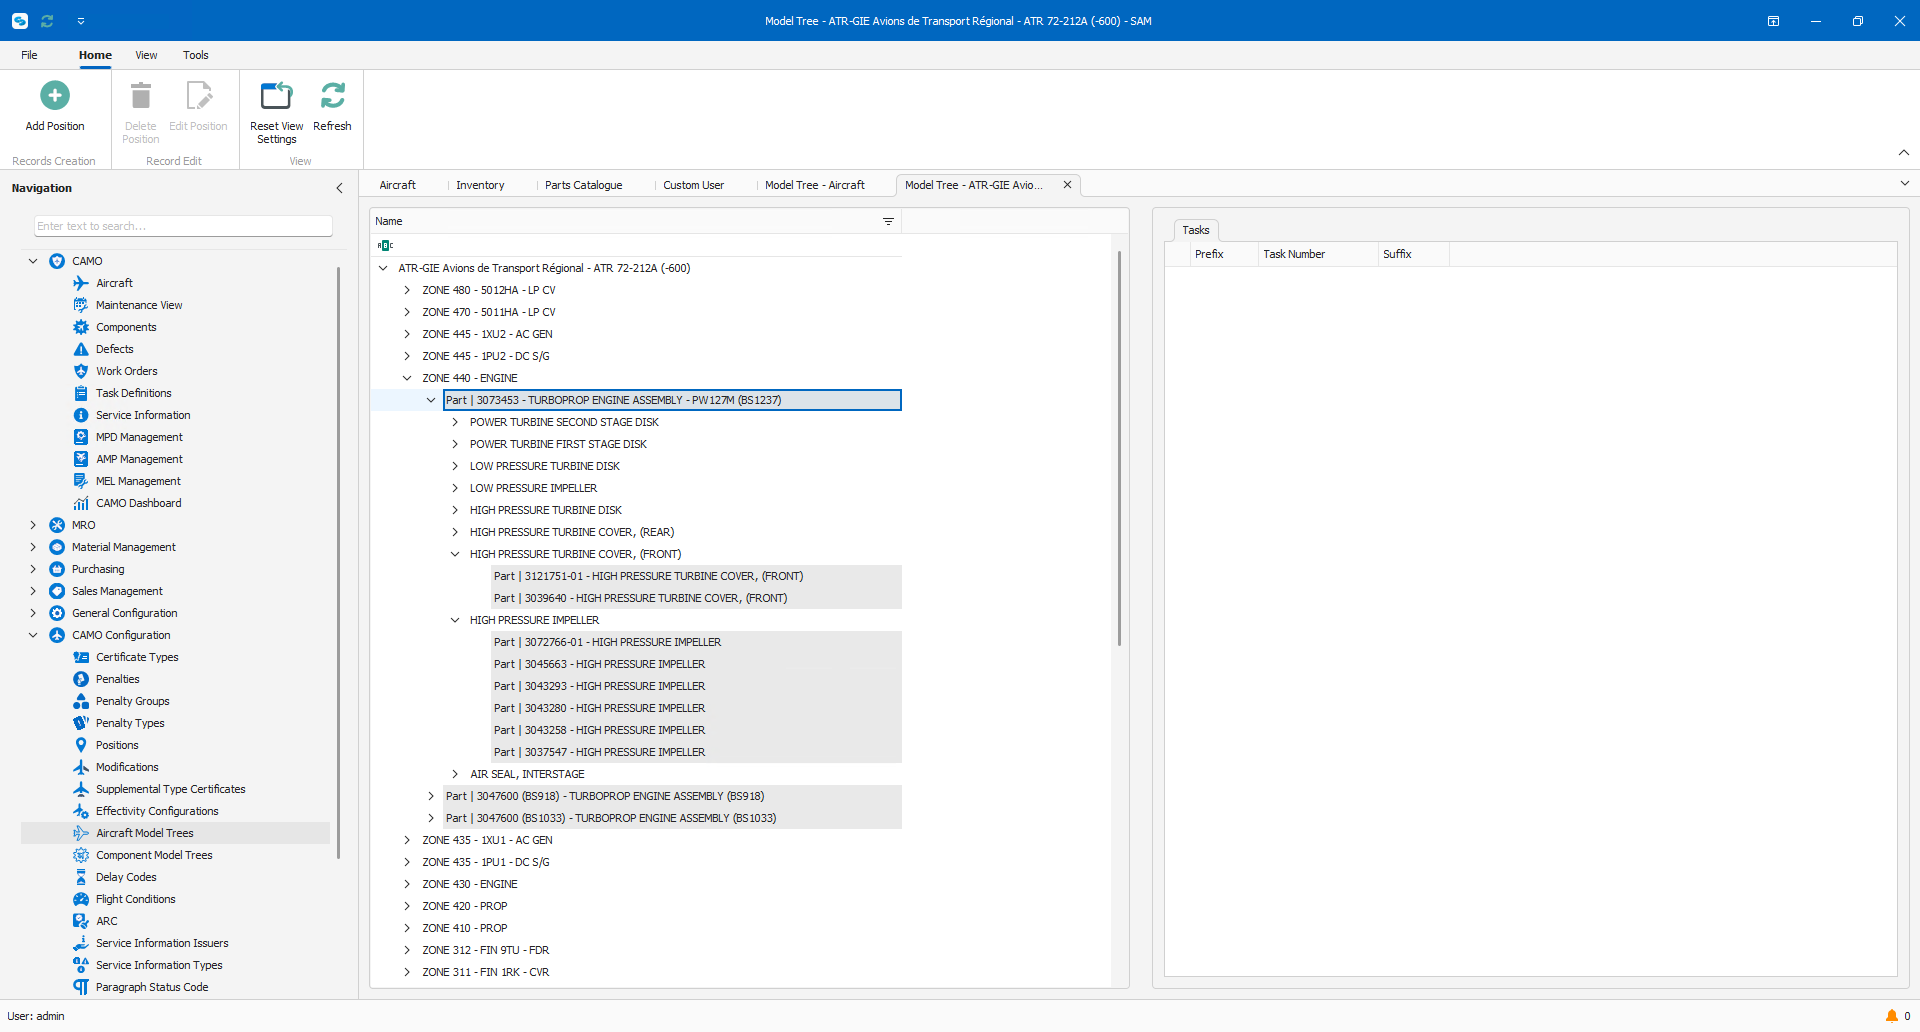Close the Model Tree - ATR-GIE tab
The width and height of the screenshot is (1920, 1032).
tap(1067, 185)
